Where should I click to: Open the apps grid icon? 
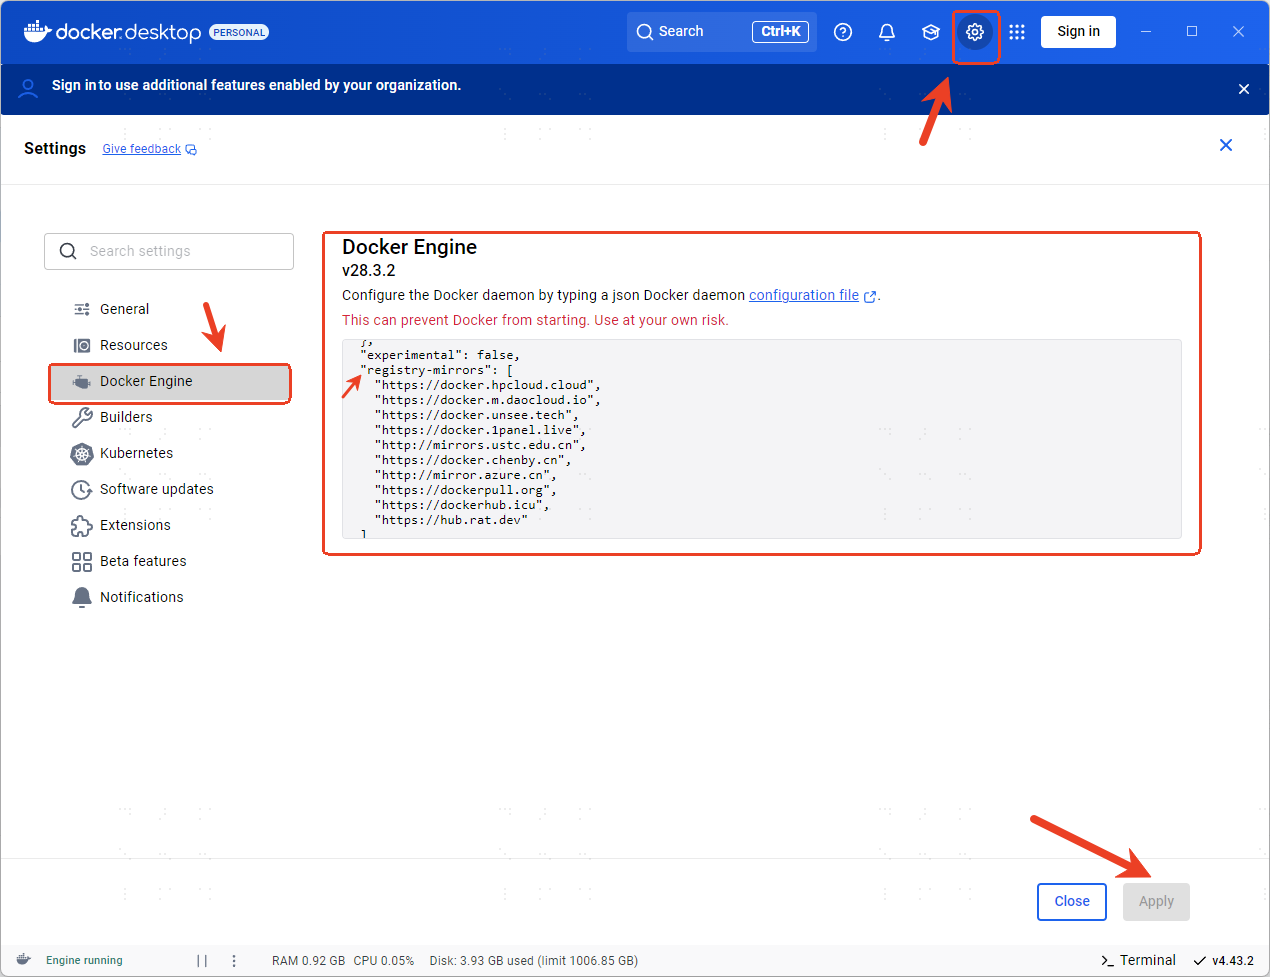coord(1017,32)
